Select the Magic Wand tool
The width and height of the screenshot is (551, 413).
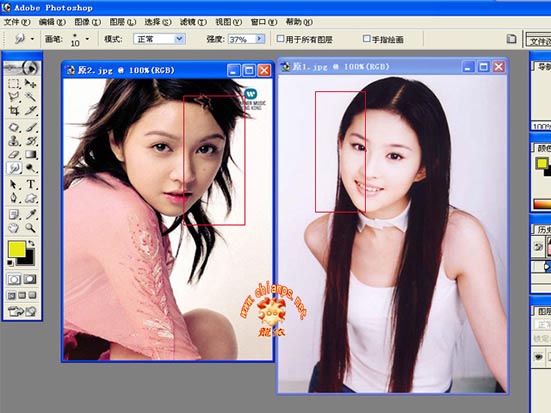click(x=31, y=97)
